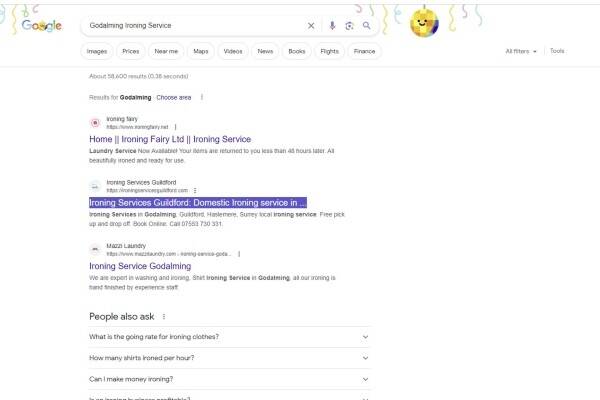Expand 'What is the going rate for ironing clothes?'
Screen dimensions: 600x400
230,337
